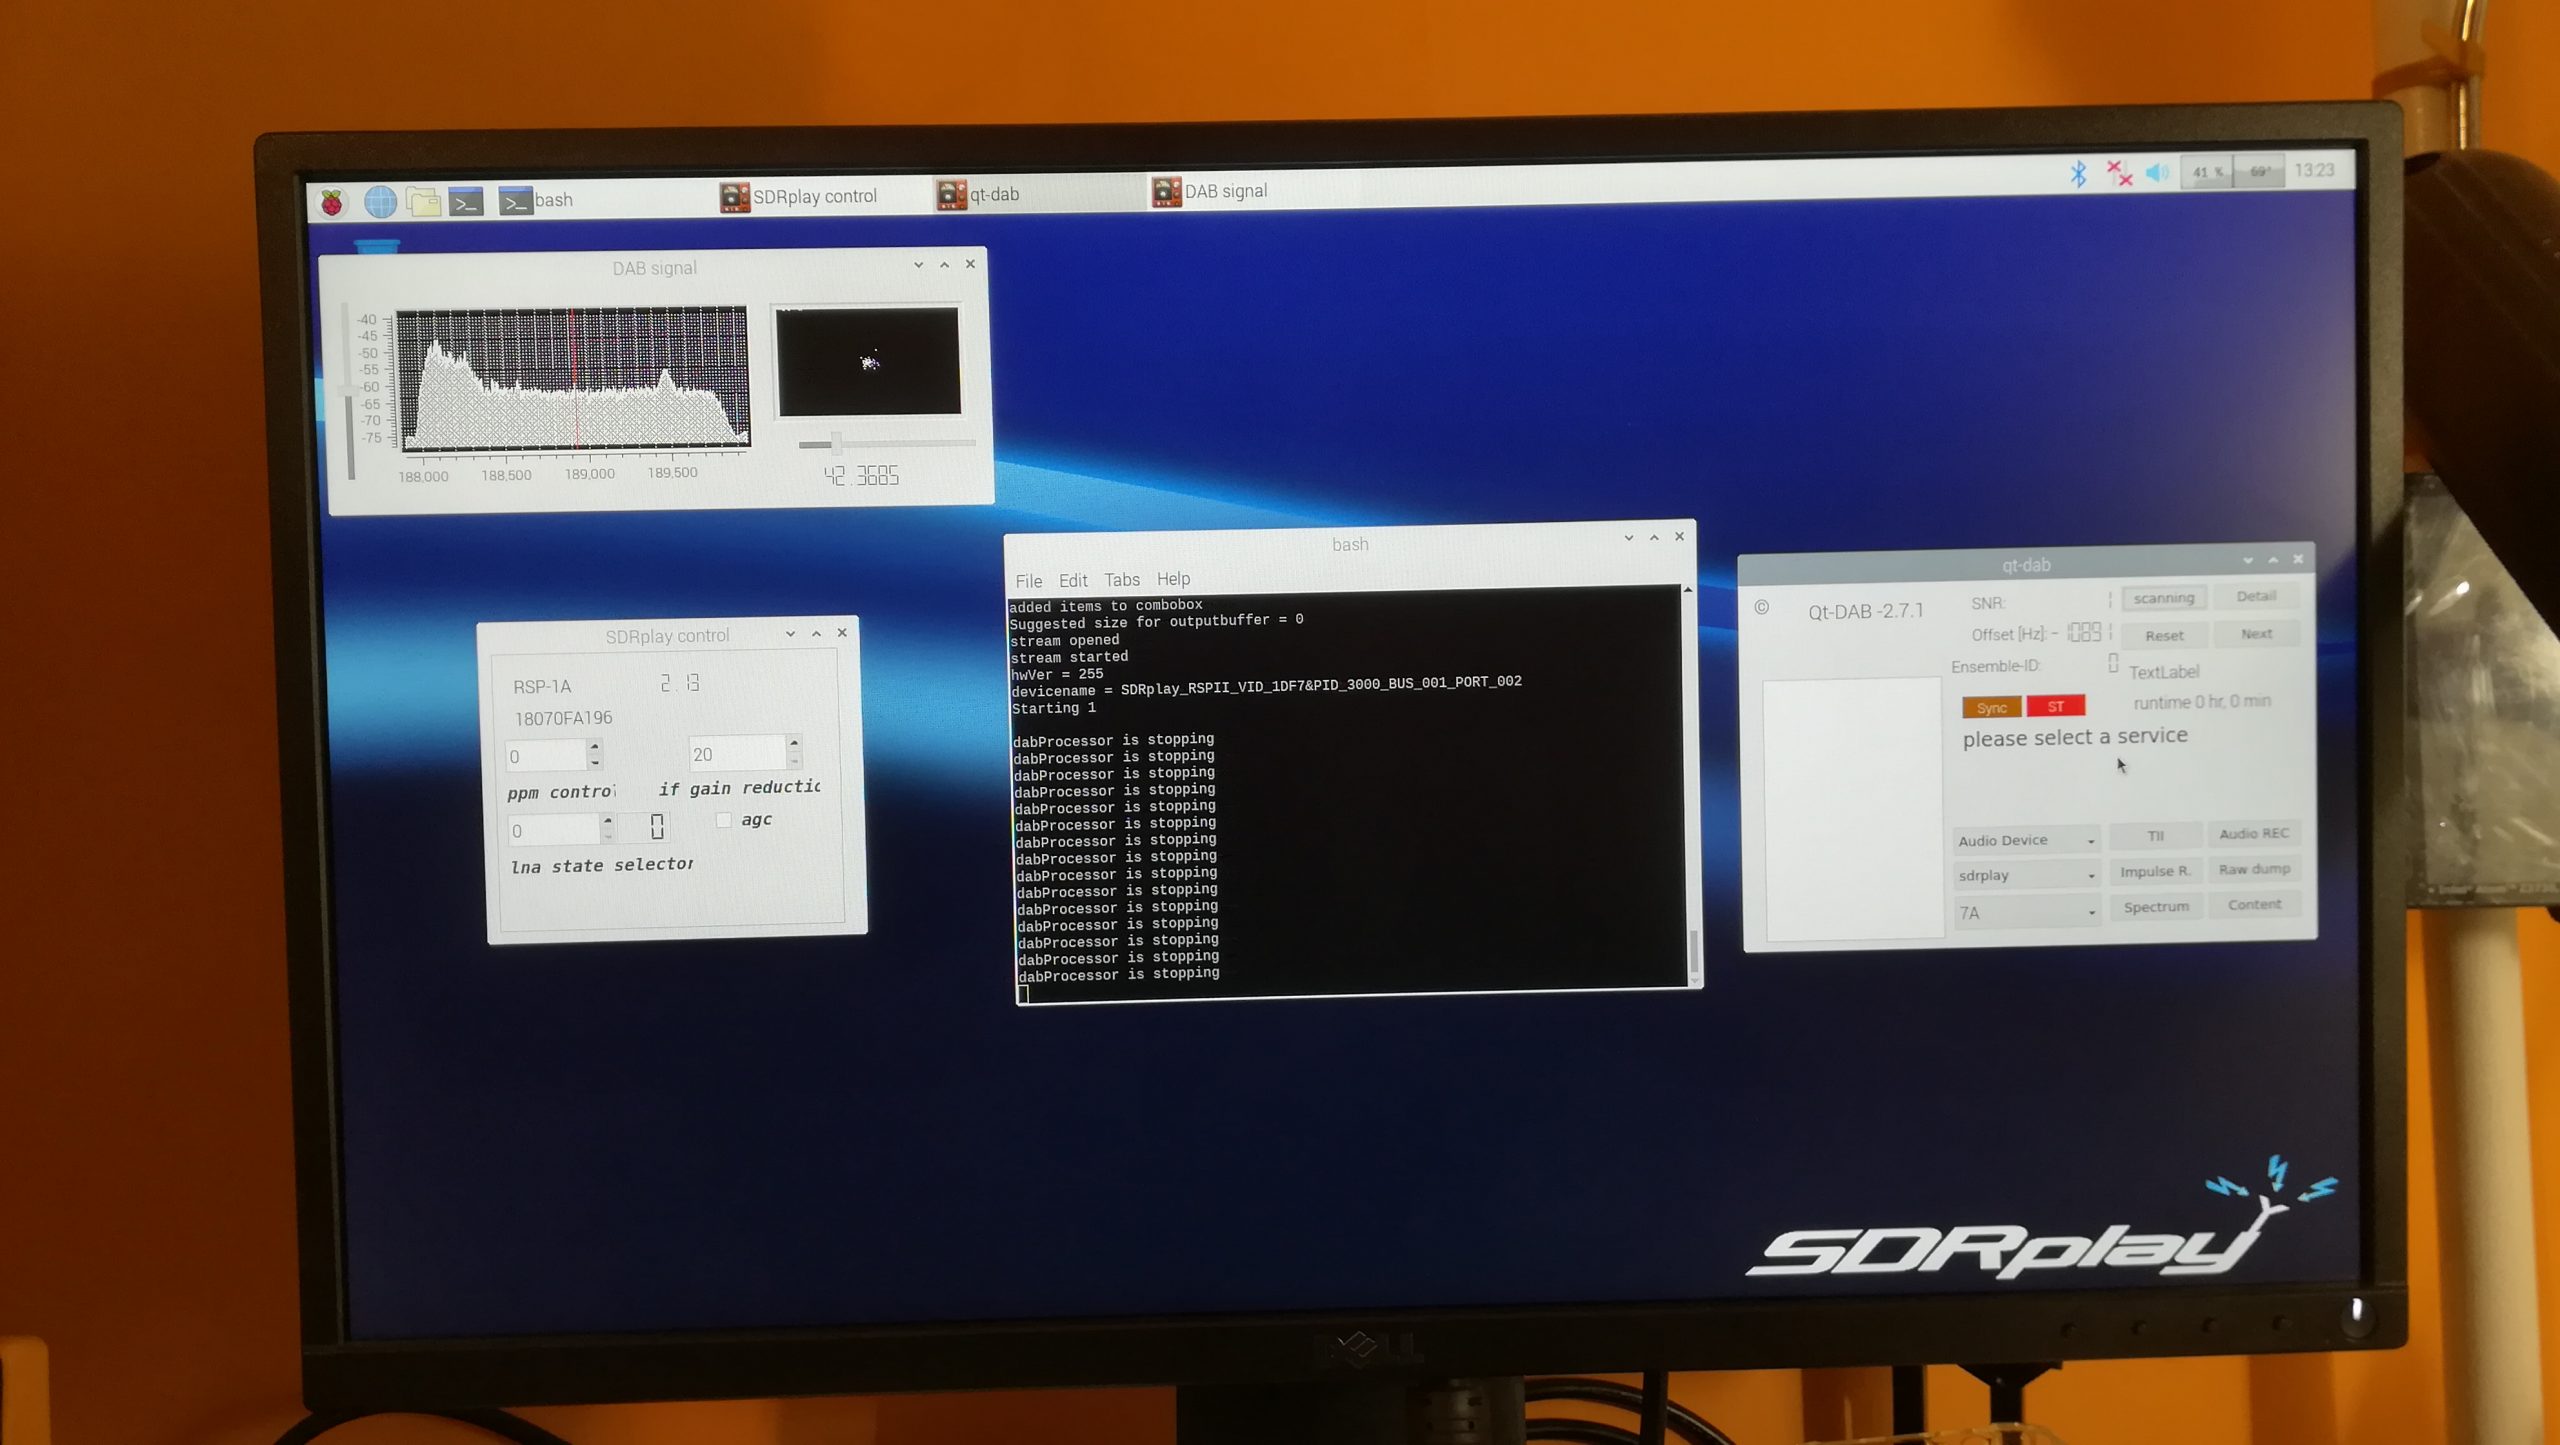
Task: Click the Raw dump button
Action: (x=2254, y=869)
